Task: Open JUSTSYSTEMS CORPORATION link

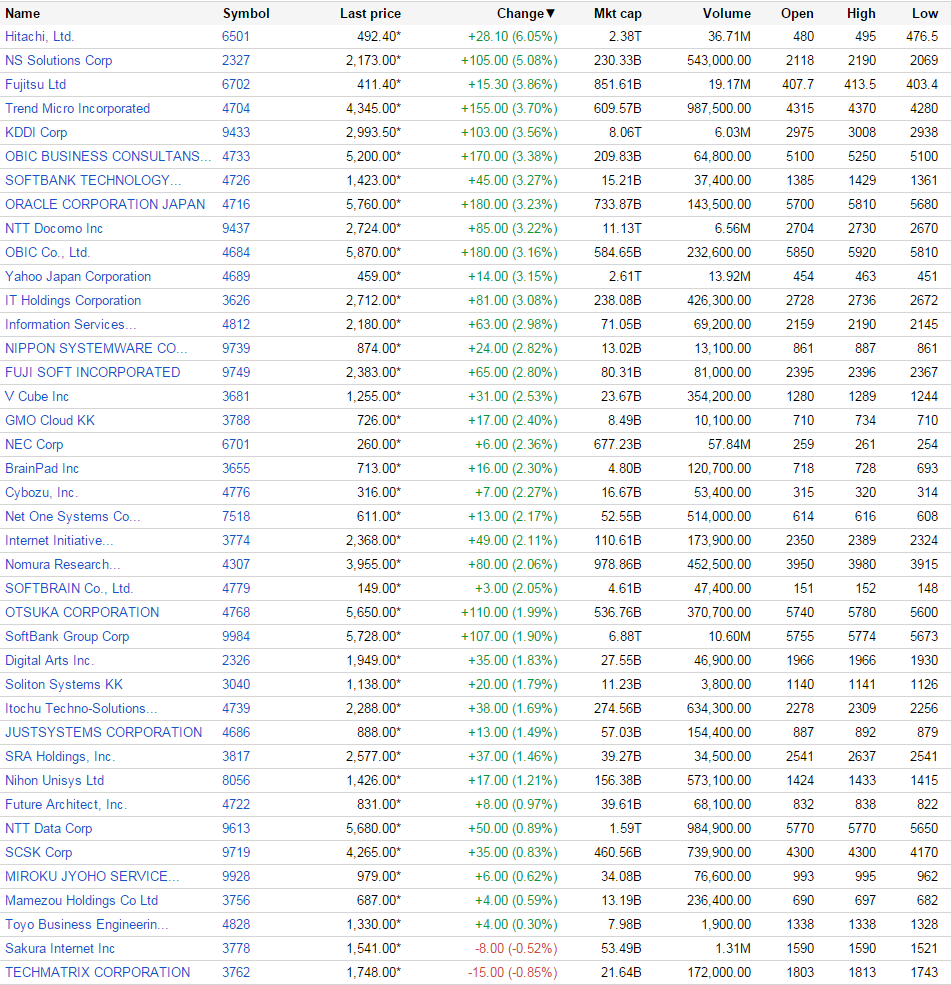Action: (x=104, y=732)
